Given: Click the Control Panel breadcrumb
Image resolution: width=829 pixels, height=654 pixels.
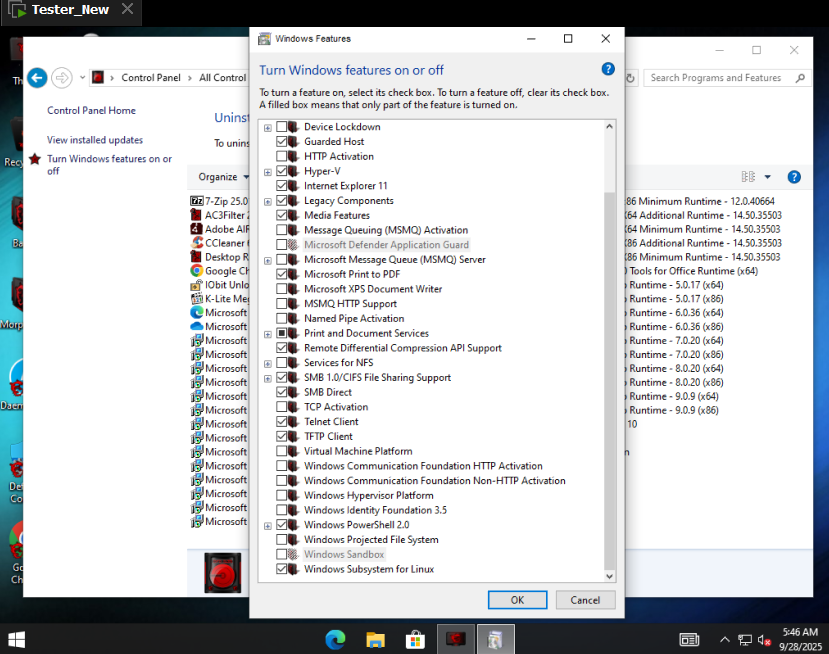Looking at the screenshot, I should click(x=151, y=78).
